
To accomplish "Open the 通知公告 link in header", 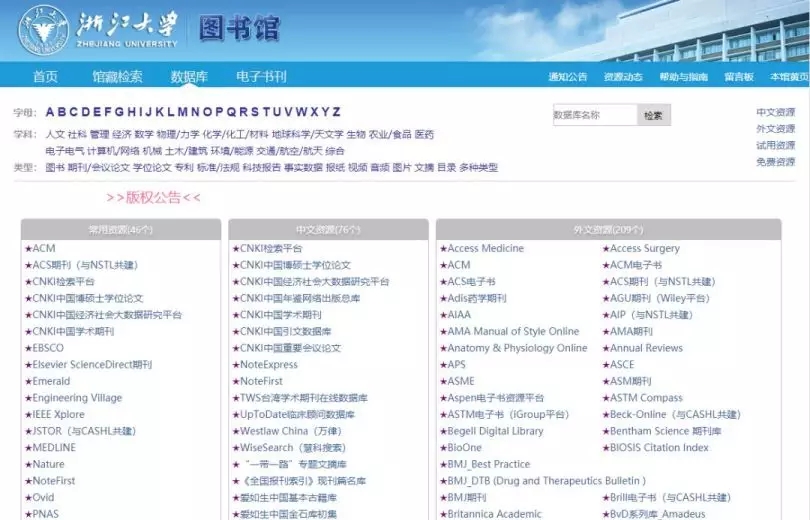I will point(568,77).
